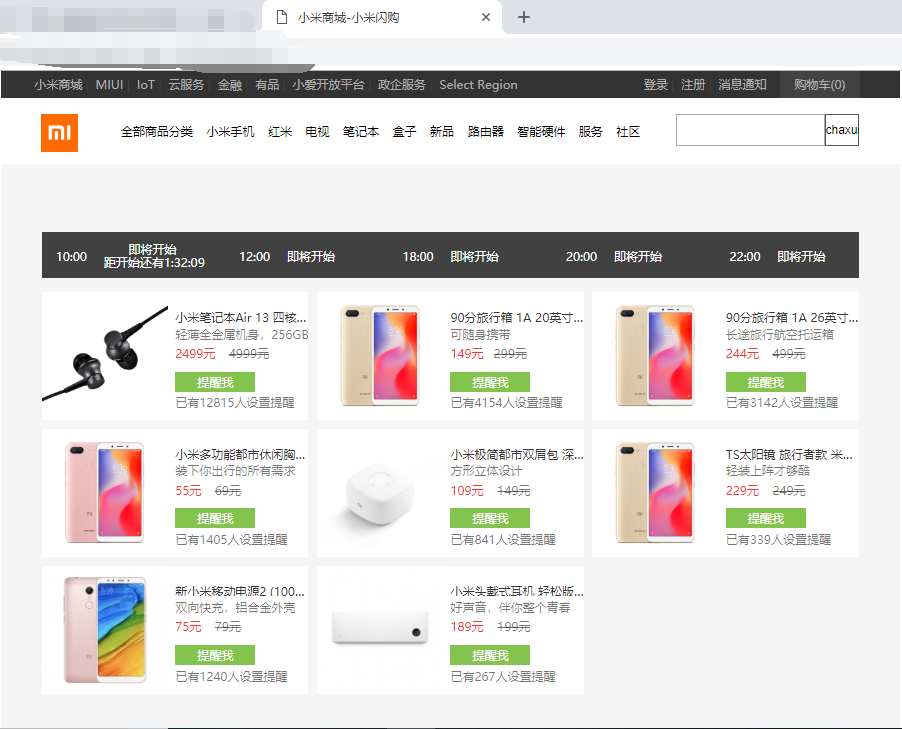Click the chaxu search button
Image resolution: width=902 pixels, height=729 pixels.
click(842, 130)
